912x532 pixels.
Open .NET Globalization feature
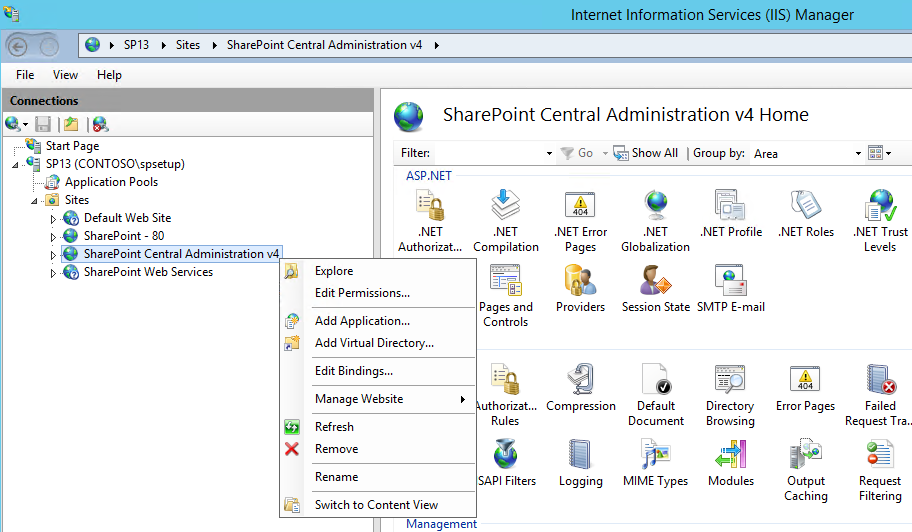pyautogui.click(x=656, y=222)
